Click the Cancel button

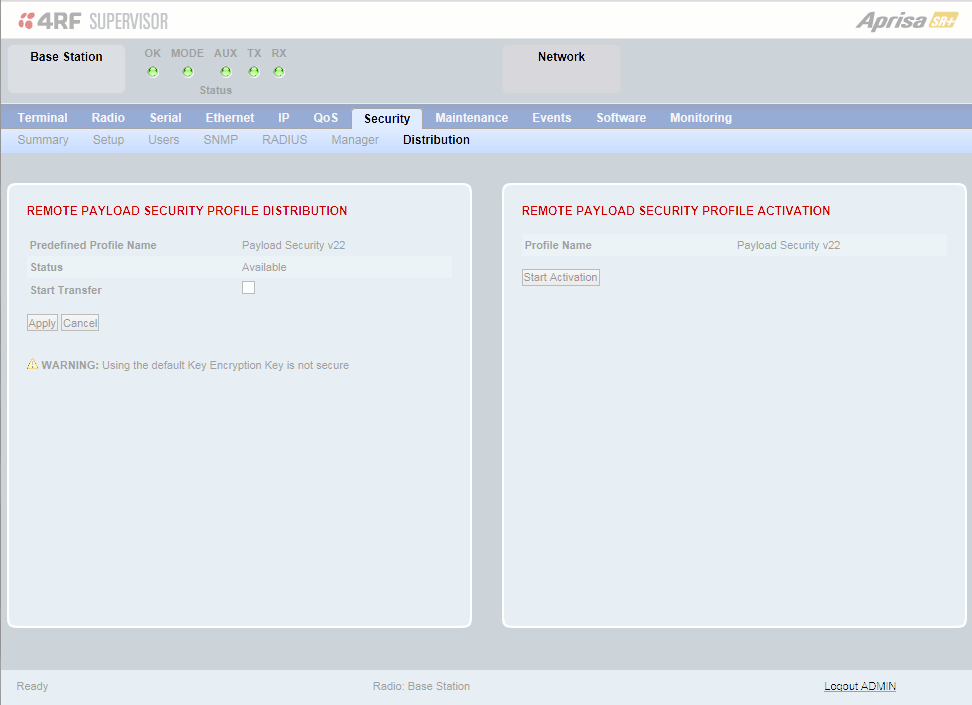[x=80, y=323]
